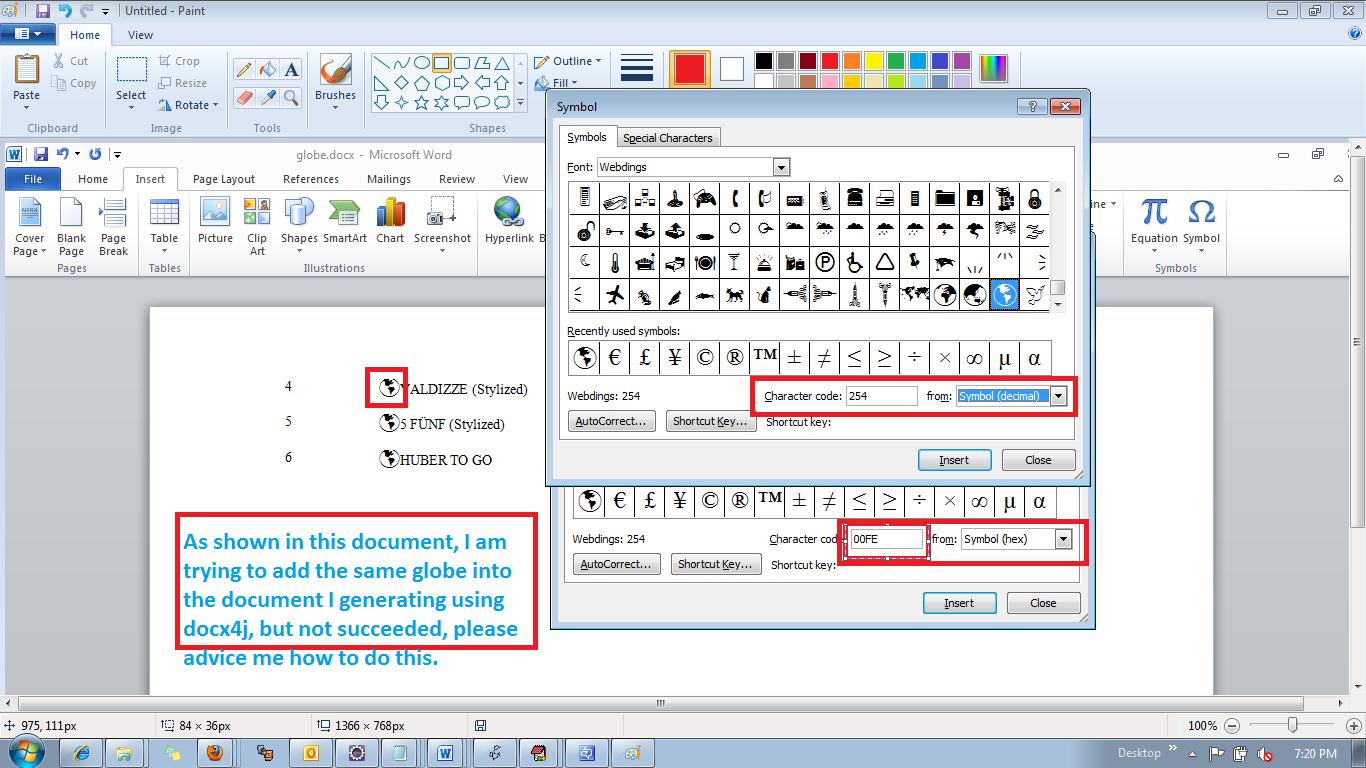Open Customize Quick Access Toolbar arrow in Paint

pyautogui.click(x=105, y=11)
